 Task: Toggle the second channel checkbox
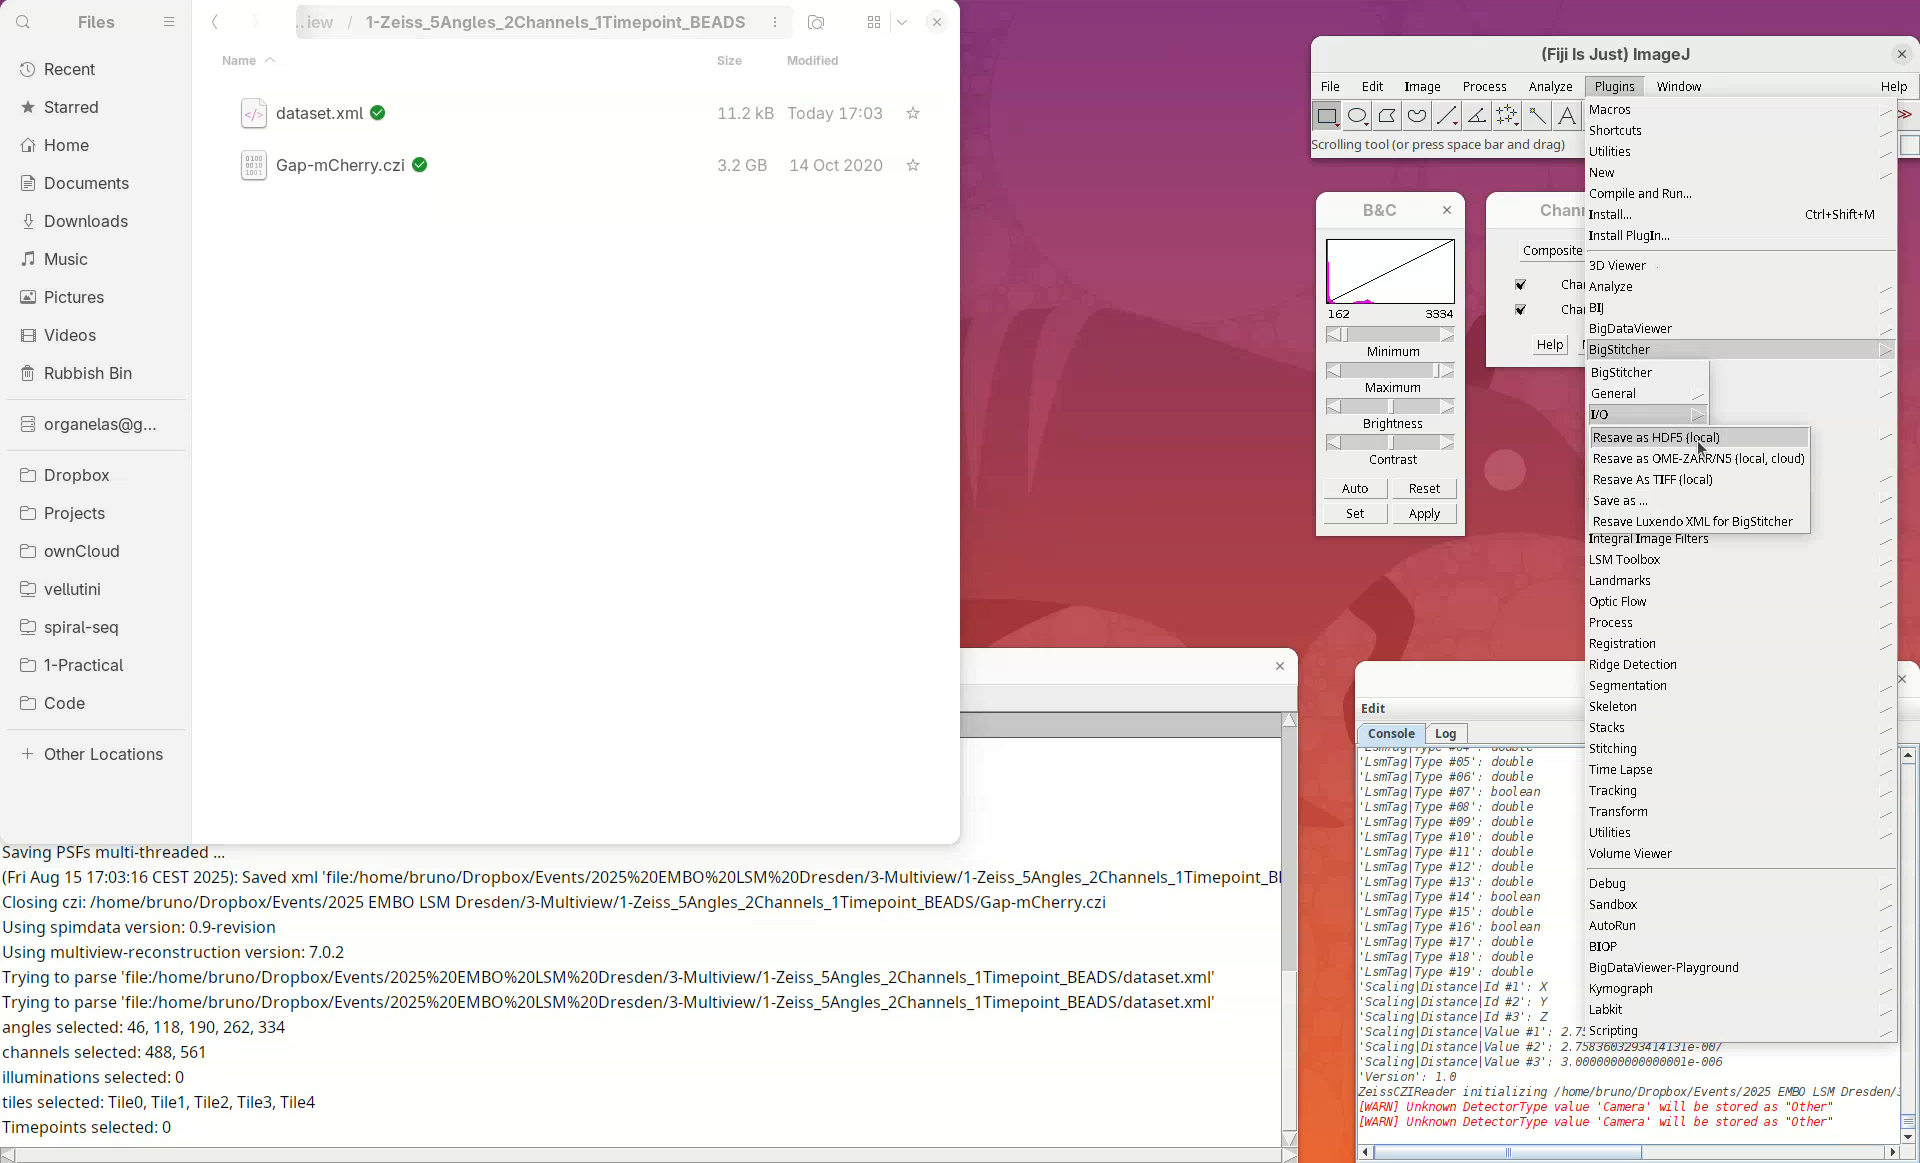tap(1521, 310)
